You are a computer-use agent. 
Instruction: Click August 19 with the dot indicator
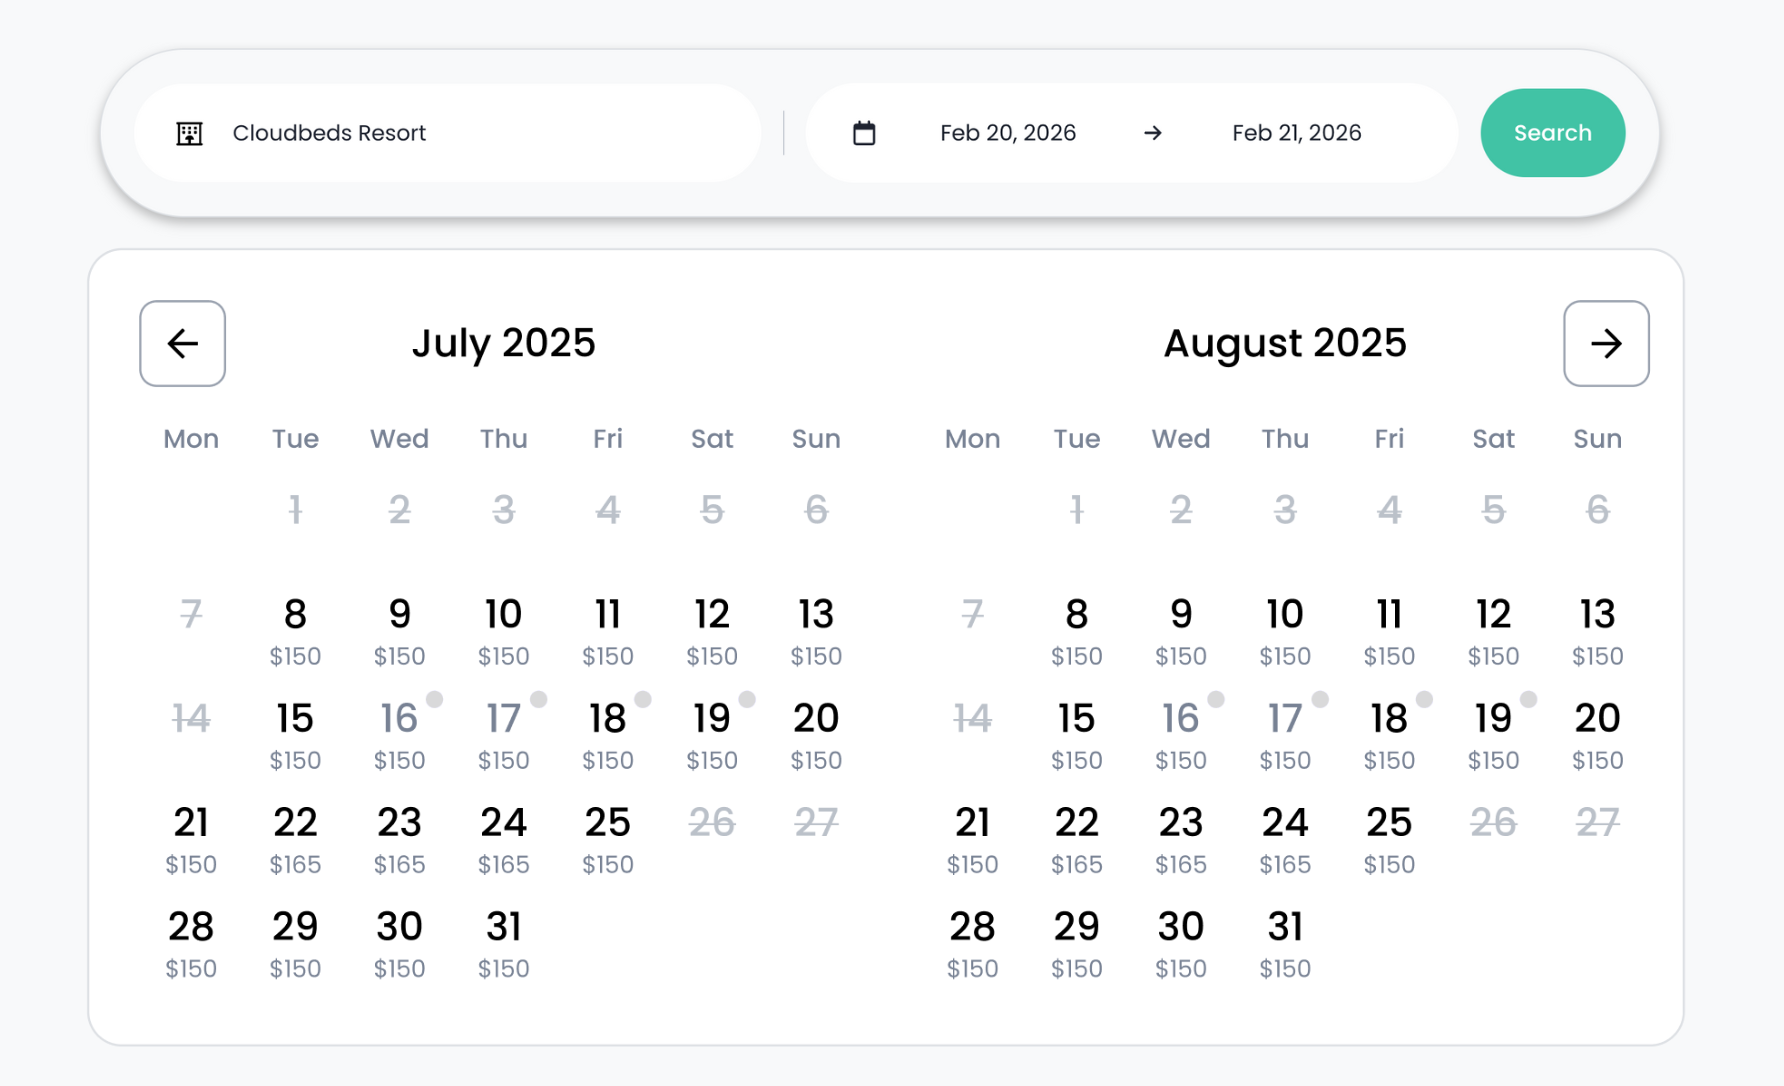[x=1493, y=734]
